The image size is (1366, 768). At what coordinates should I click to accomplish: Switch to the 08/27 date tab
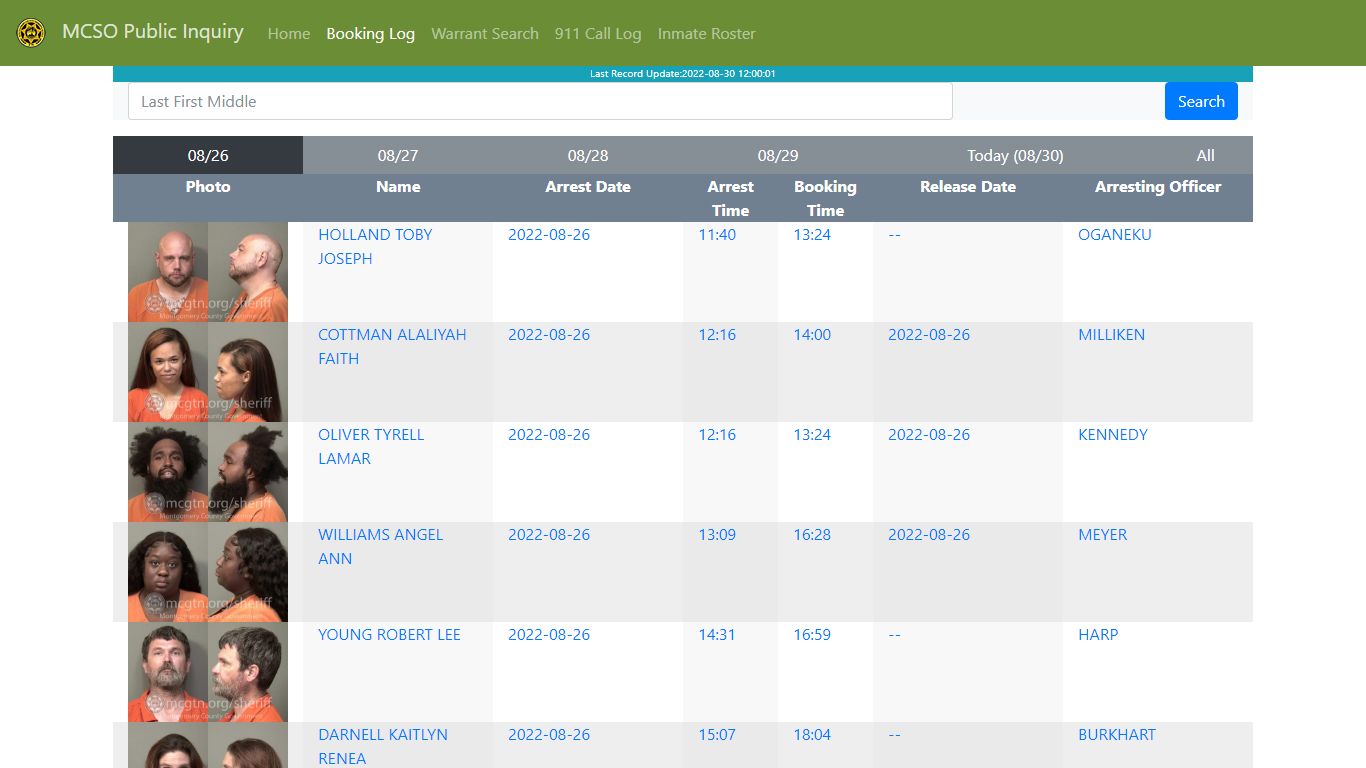398,155
